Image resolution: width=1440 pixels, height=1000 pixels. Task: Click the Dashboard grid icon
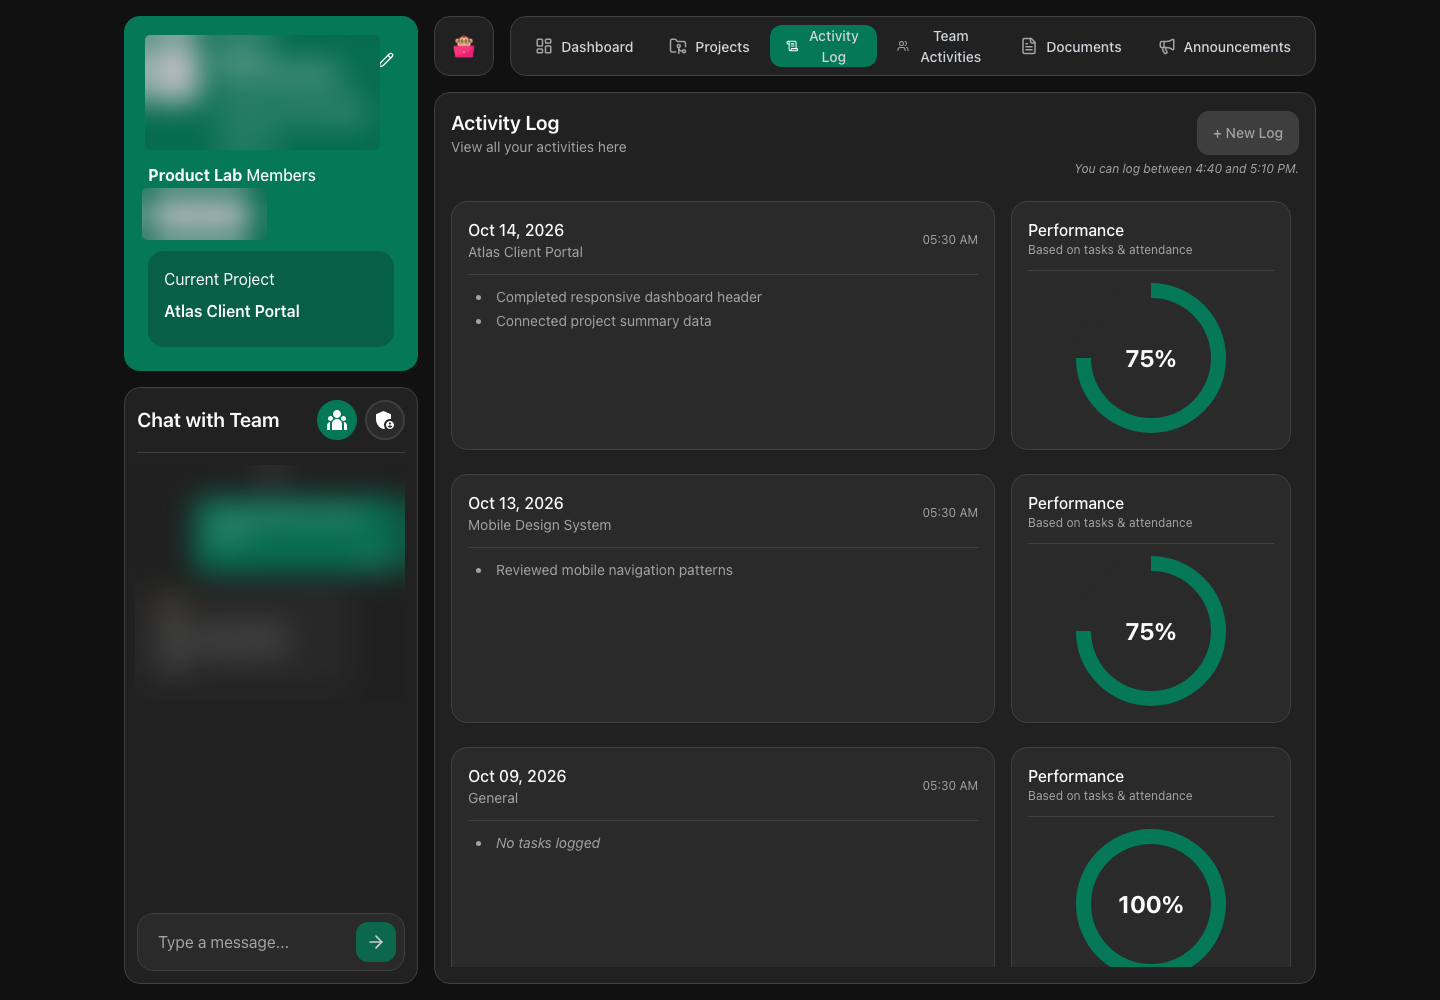(544, 46)
